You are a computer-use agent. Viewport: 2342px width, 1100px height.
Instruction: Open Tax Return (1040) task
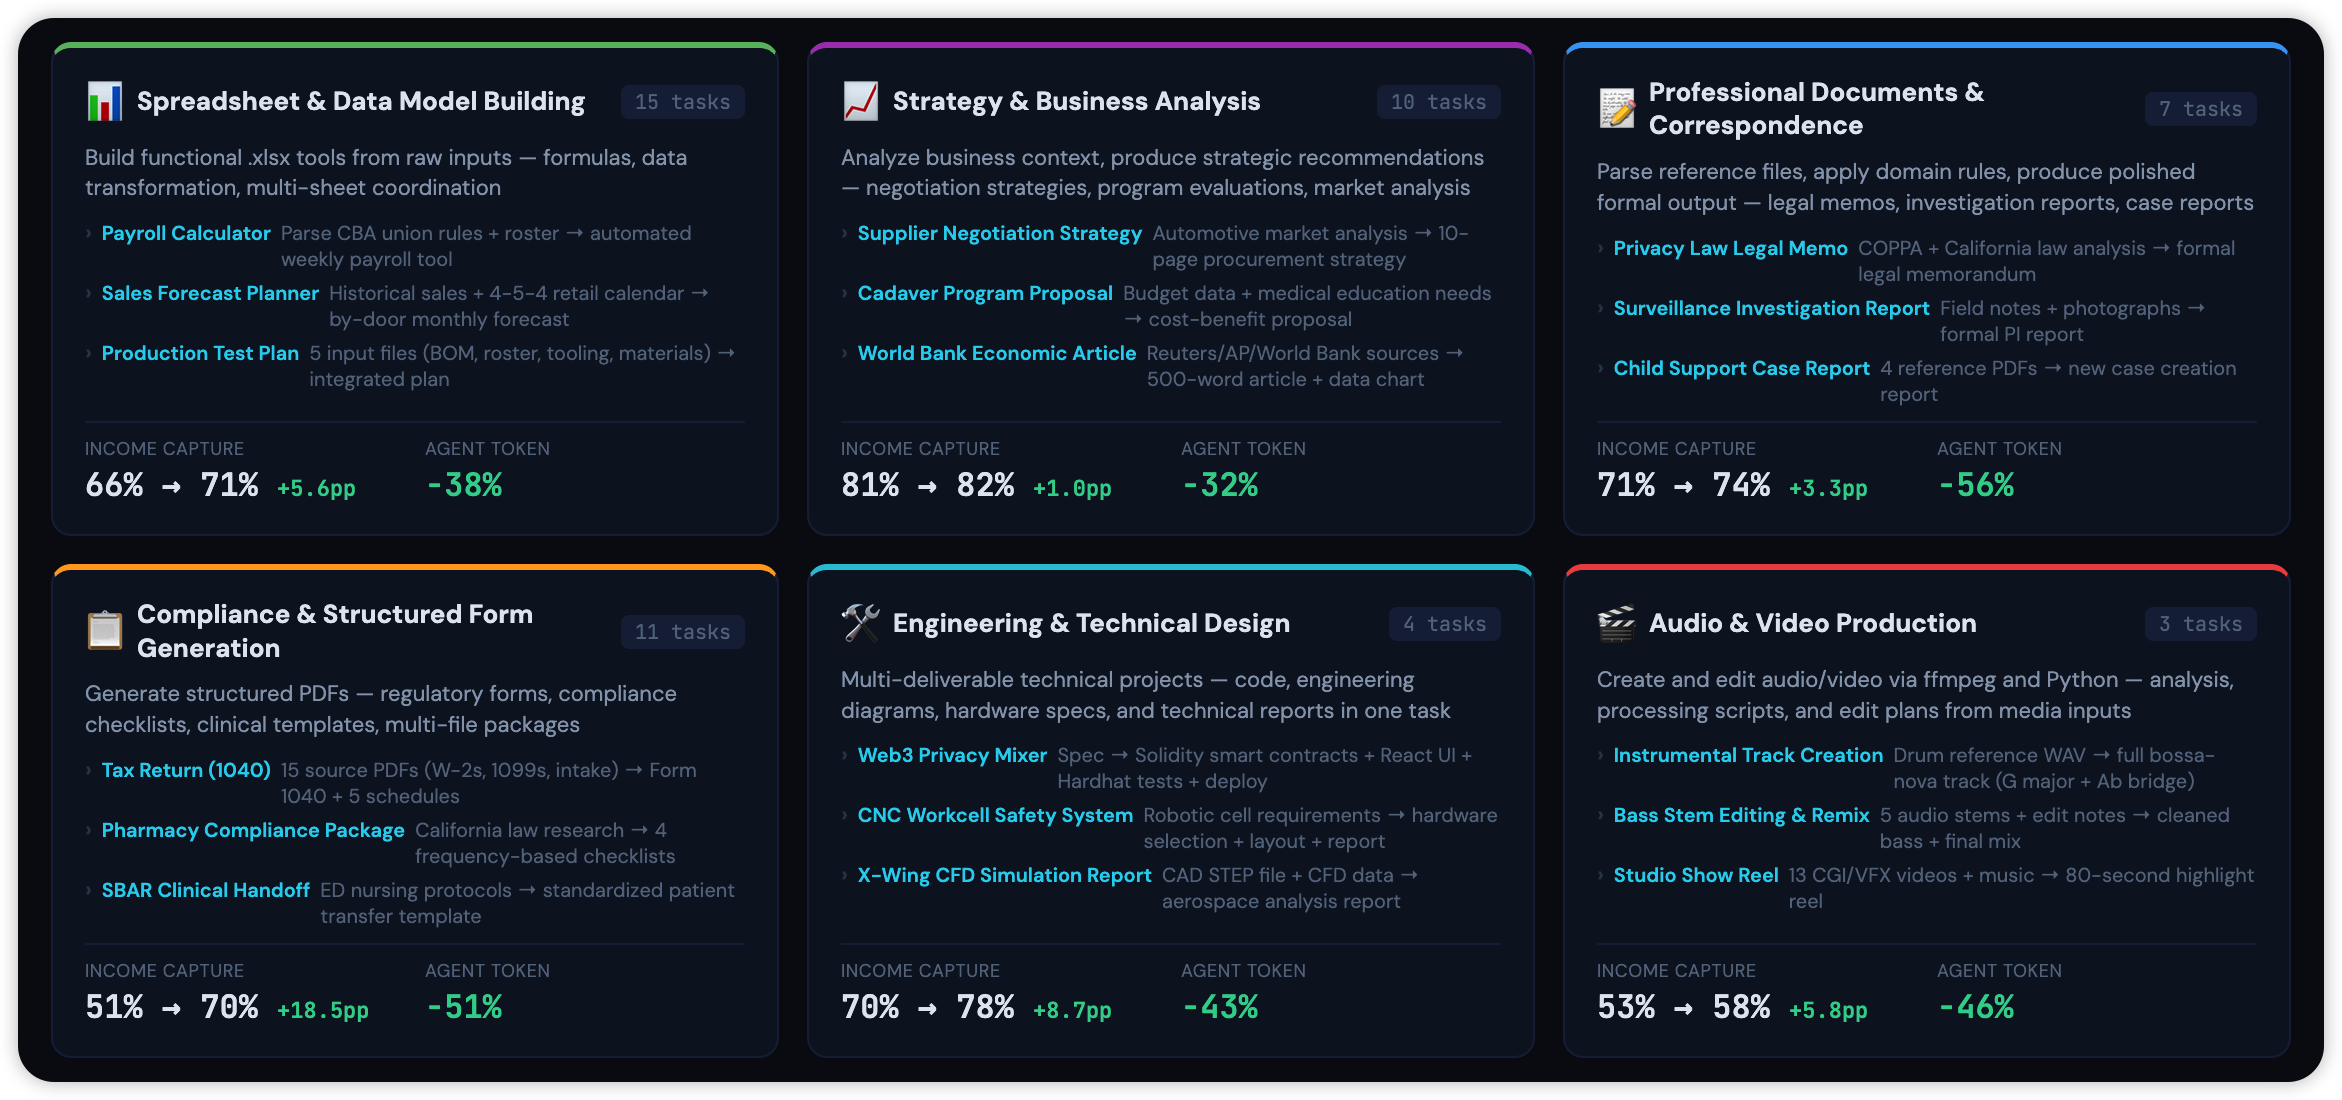pyautogui.click(x=186, y=770)
